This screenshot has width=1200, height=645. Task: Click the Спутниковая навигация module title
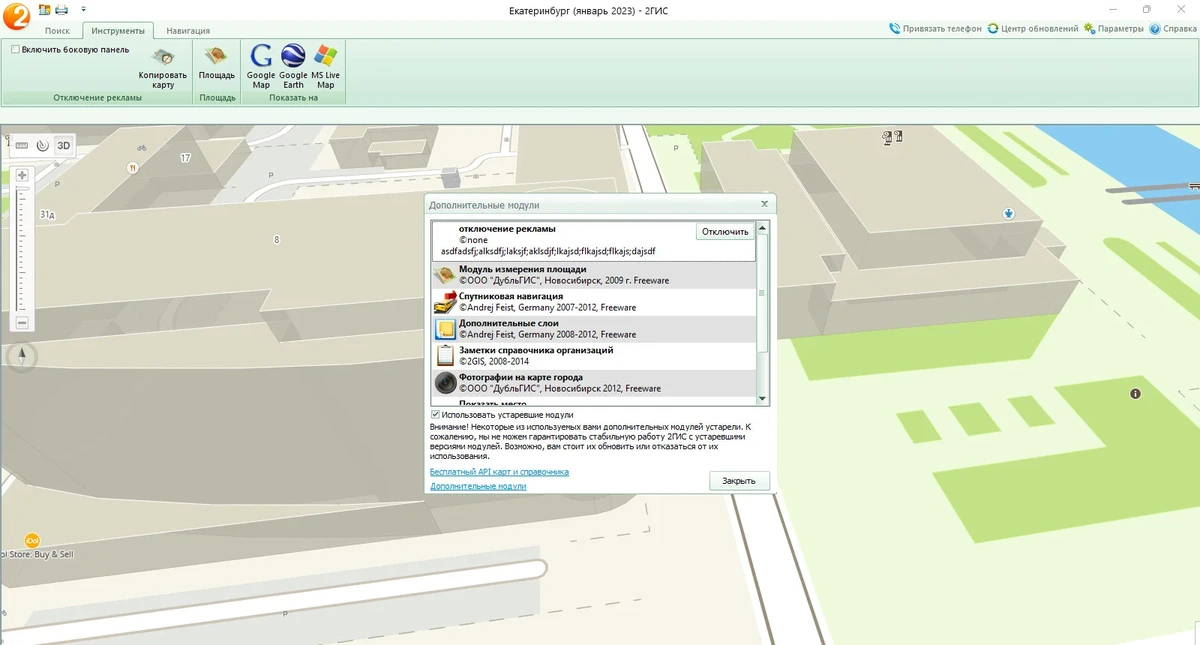point(511,296)
